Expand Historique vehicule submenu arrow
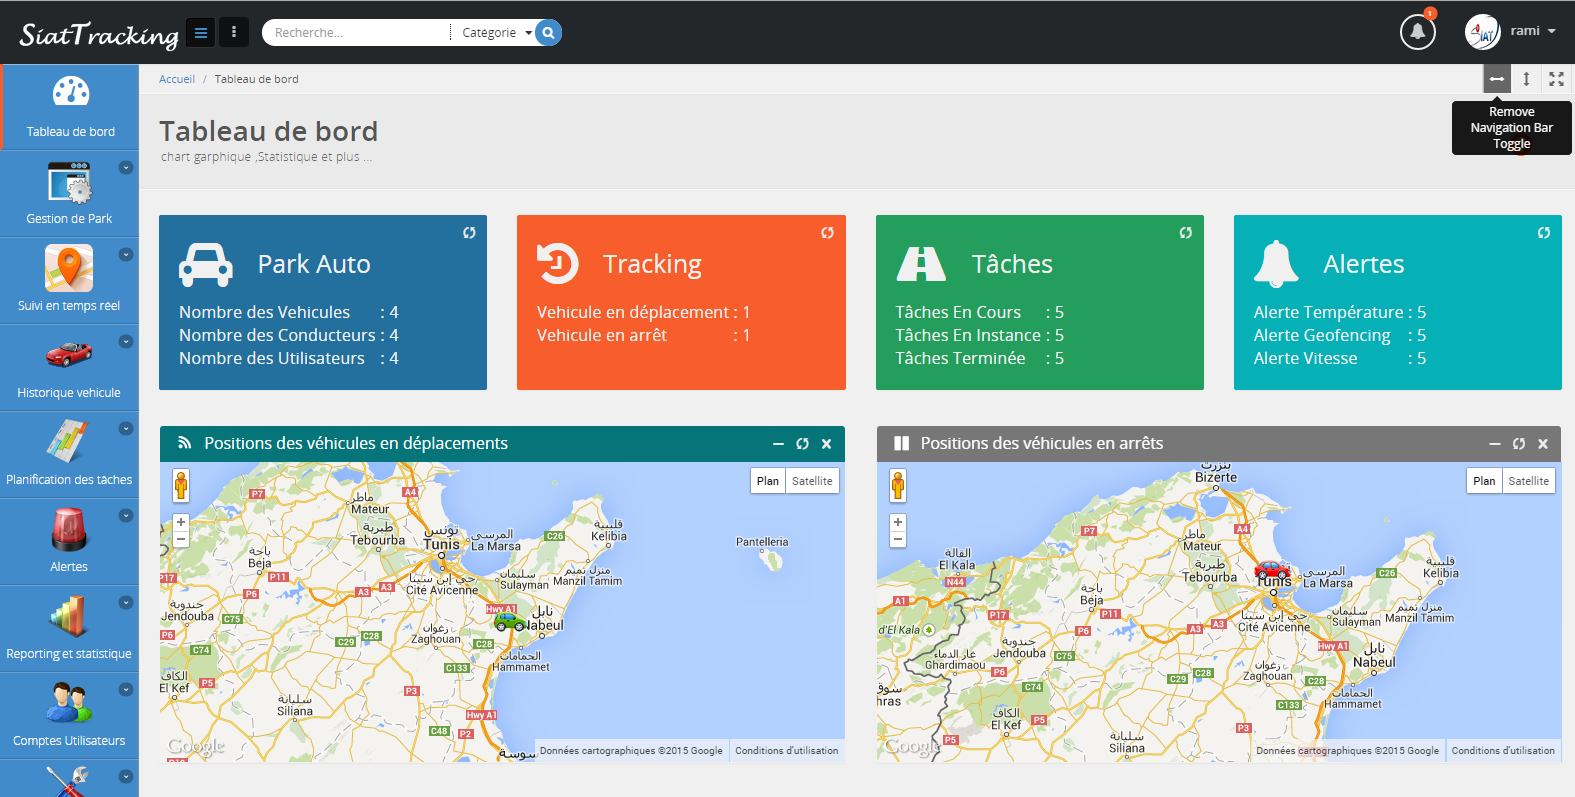Image resolution: width=1575 pixels, height=797 pixels. point(126,342)
